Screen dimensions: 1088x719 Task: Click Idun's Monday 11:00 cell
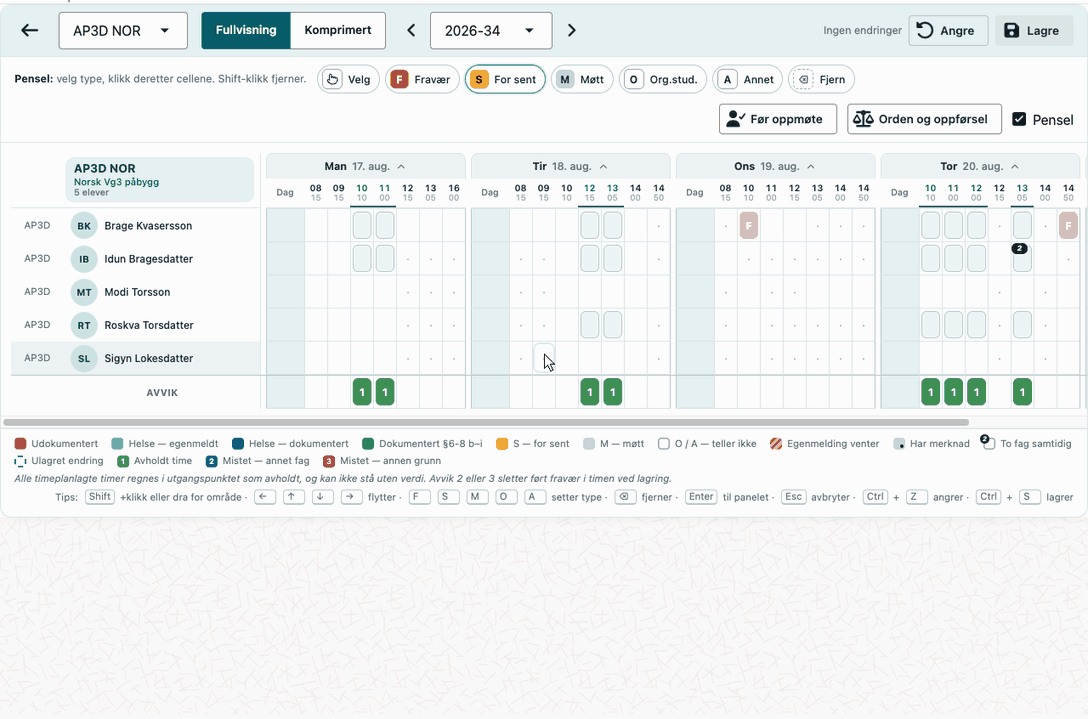pos(385,258)
